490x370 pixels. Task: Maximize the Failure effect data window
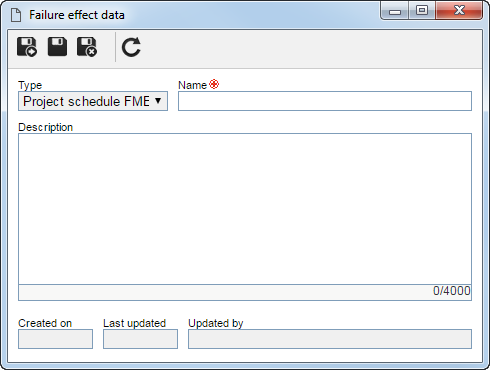422,10
